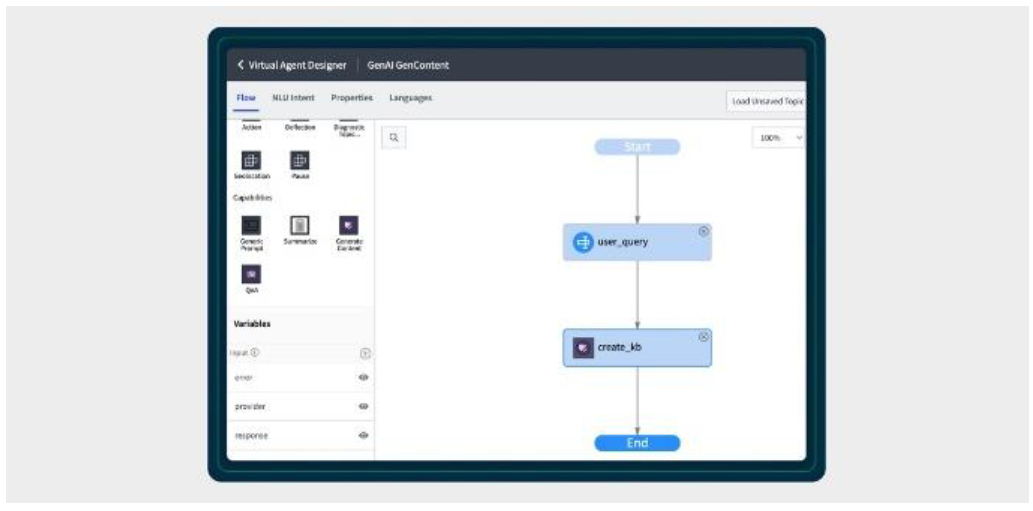Switch to the Properties tab
The image size is (1033, 511).
point(352,97)
